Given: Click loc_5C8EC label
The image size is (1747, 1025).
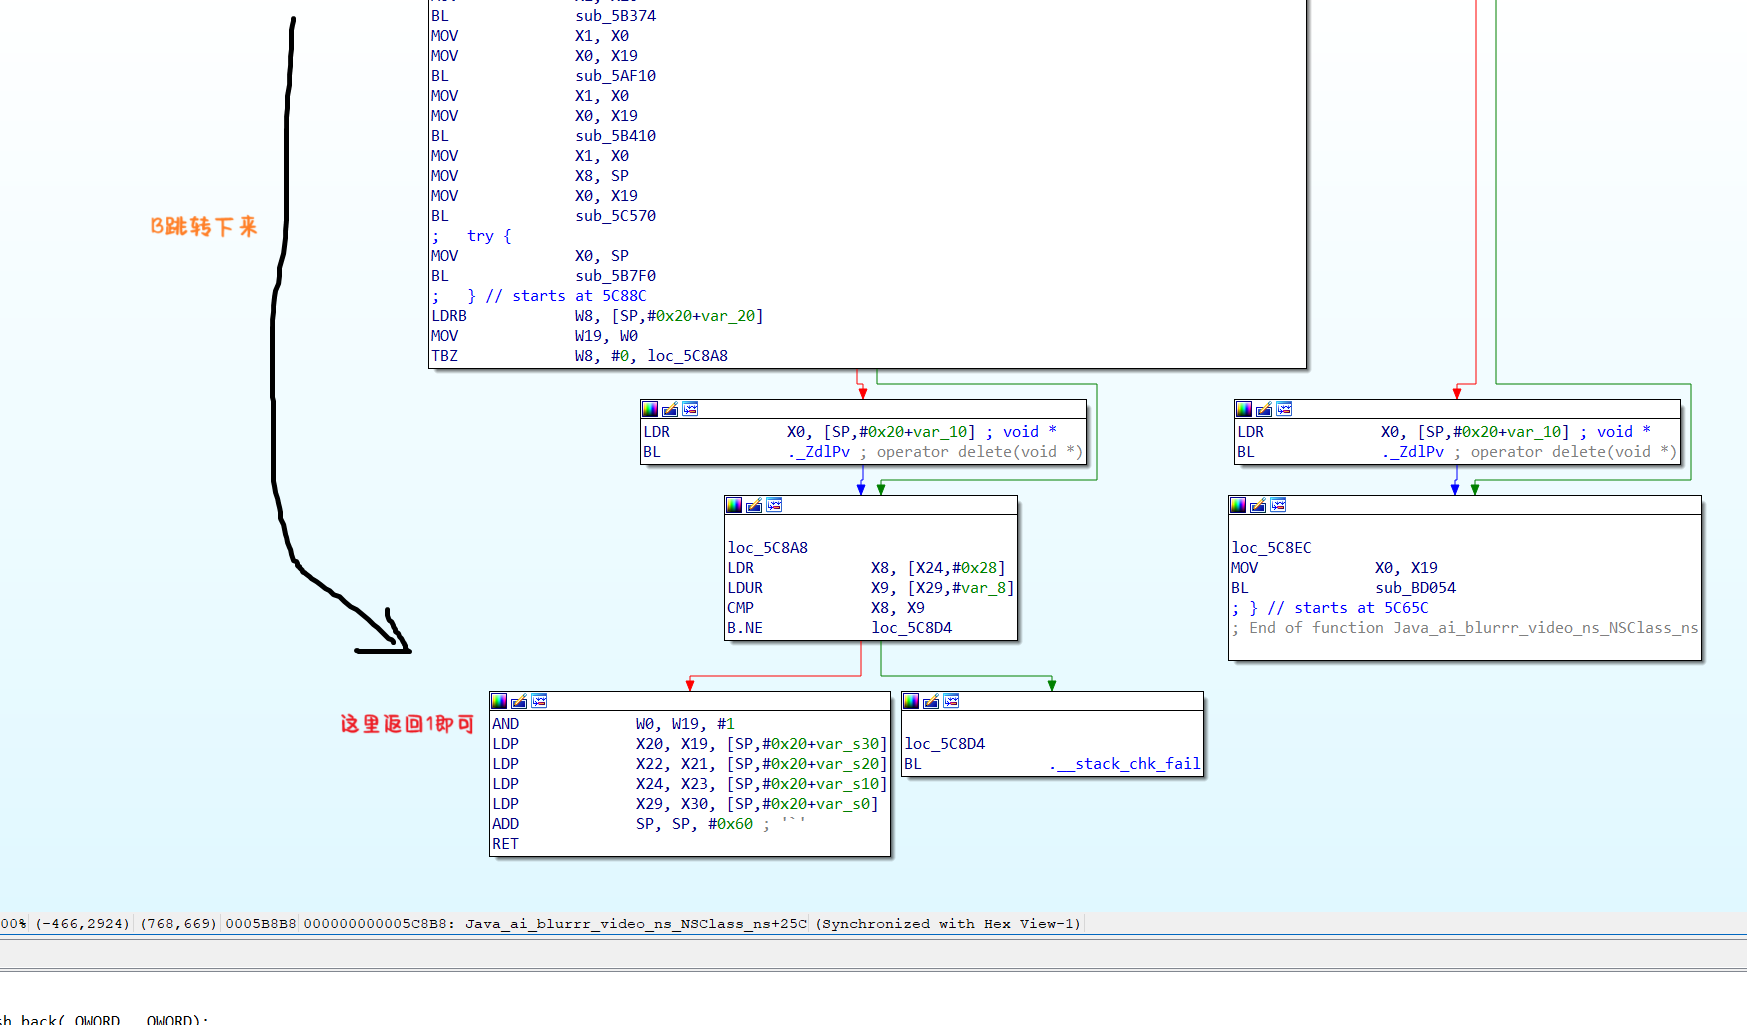Looking at the screenshot, I should 1271,548.
